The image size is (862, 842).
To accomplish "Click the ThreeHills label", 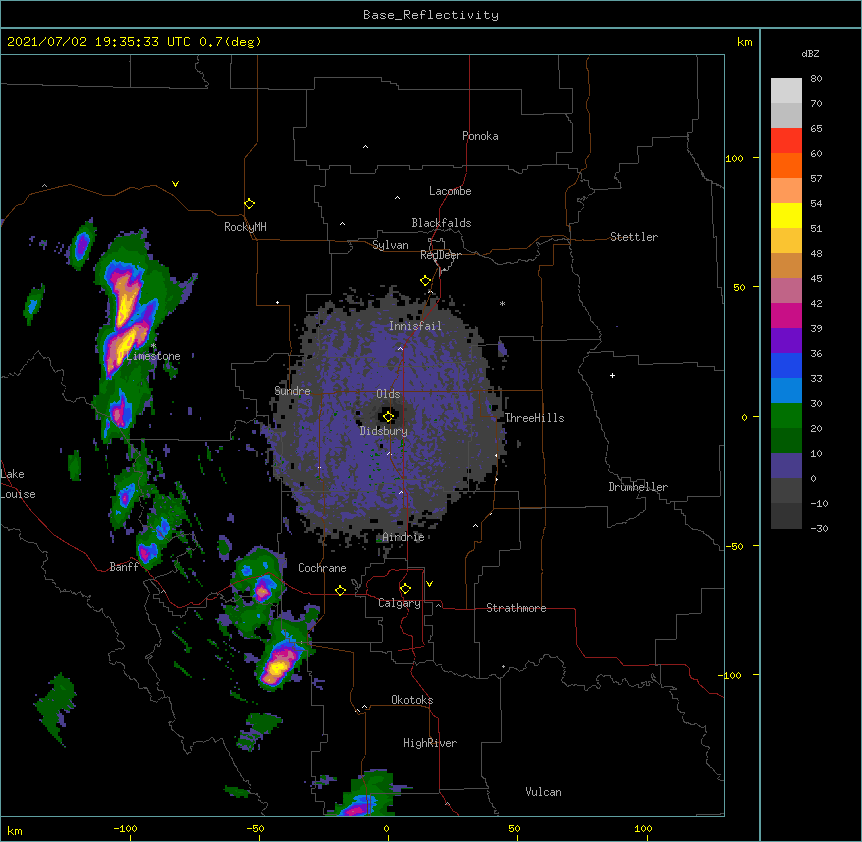I will point(534,418).
